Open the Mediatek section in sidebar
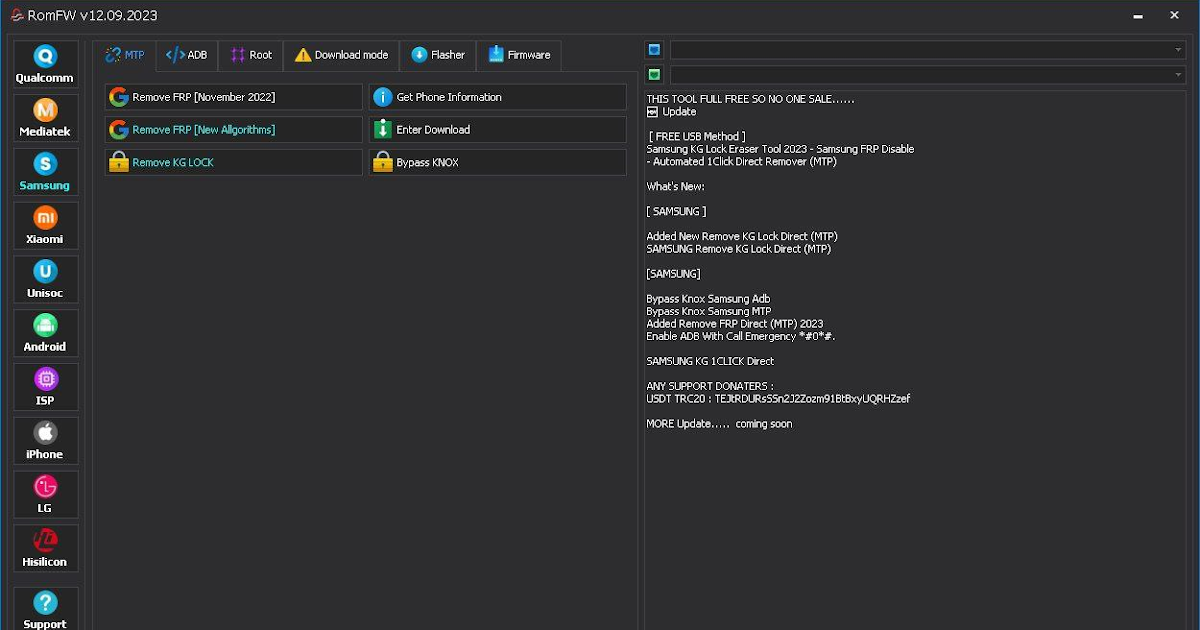This screenshot has height=630, width=1200. pos(45,119)
